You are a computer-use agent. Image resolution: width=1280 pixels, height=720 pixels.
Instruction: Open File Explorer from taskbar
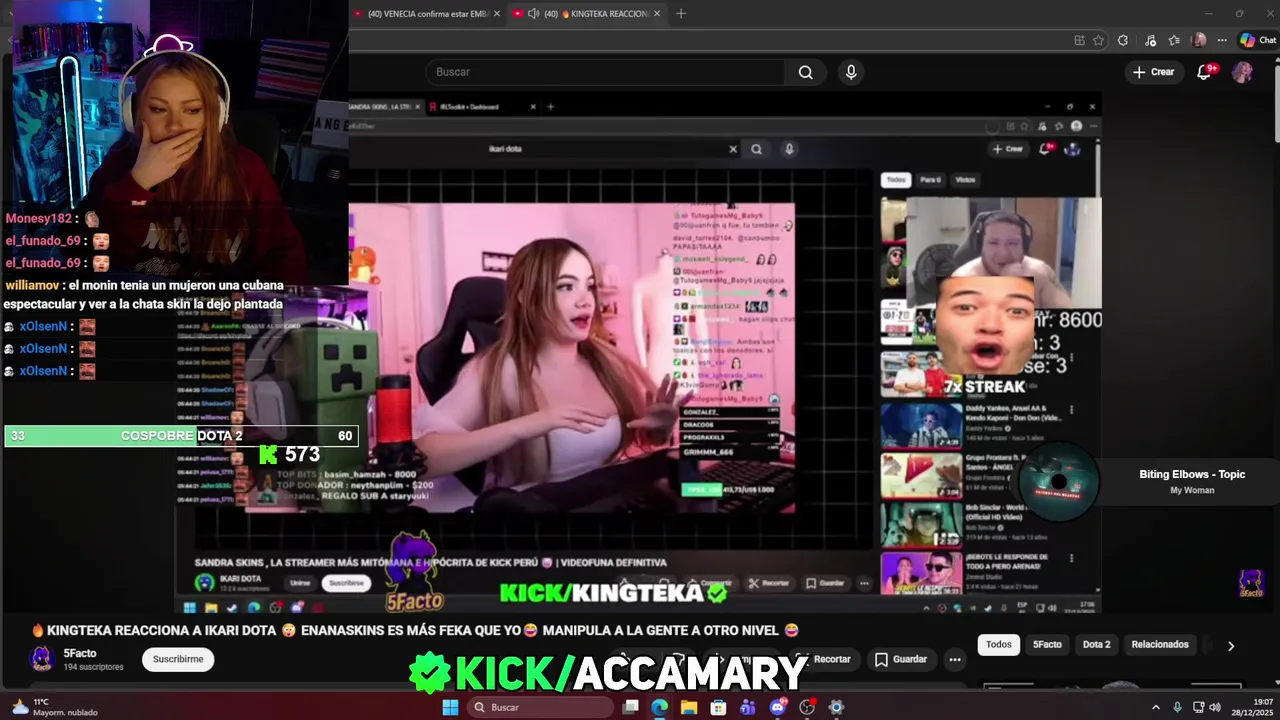(689, 707)
